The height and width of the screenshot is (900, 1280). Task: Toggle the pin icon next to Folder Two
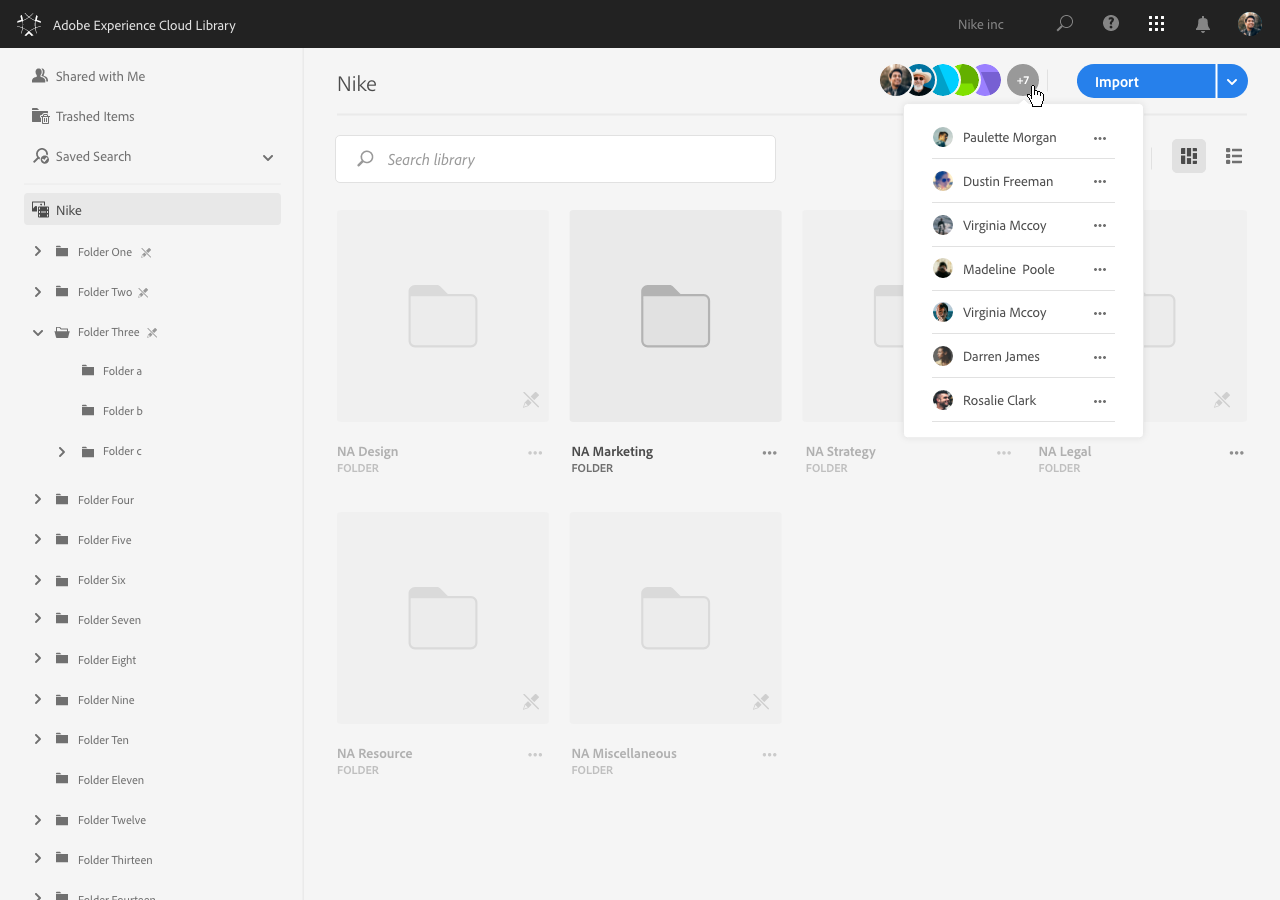pos(143,292)
